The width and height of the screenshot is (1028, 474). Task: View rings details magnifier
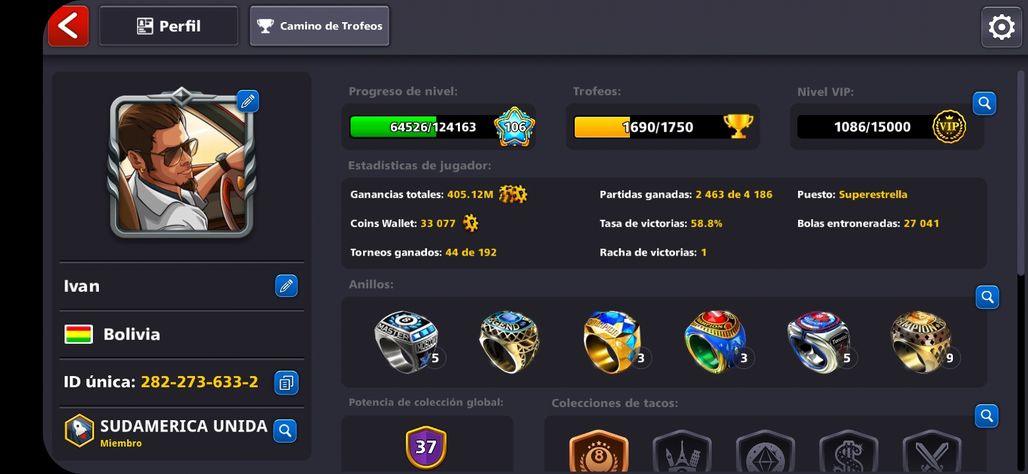tap(987, 297)
